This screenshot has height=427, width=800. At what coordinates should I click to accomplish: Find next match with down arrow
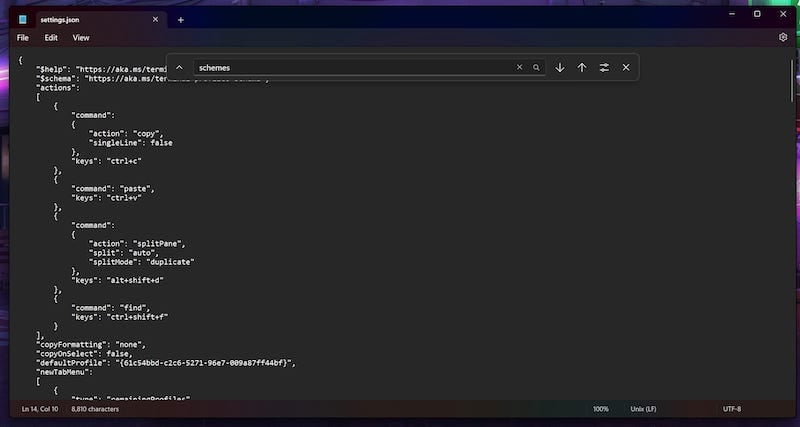click(560, 67)
